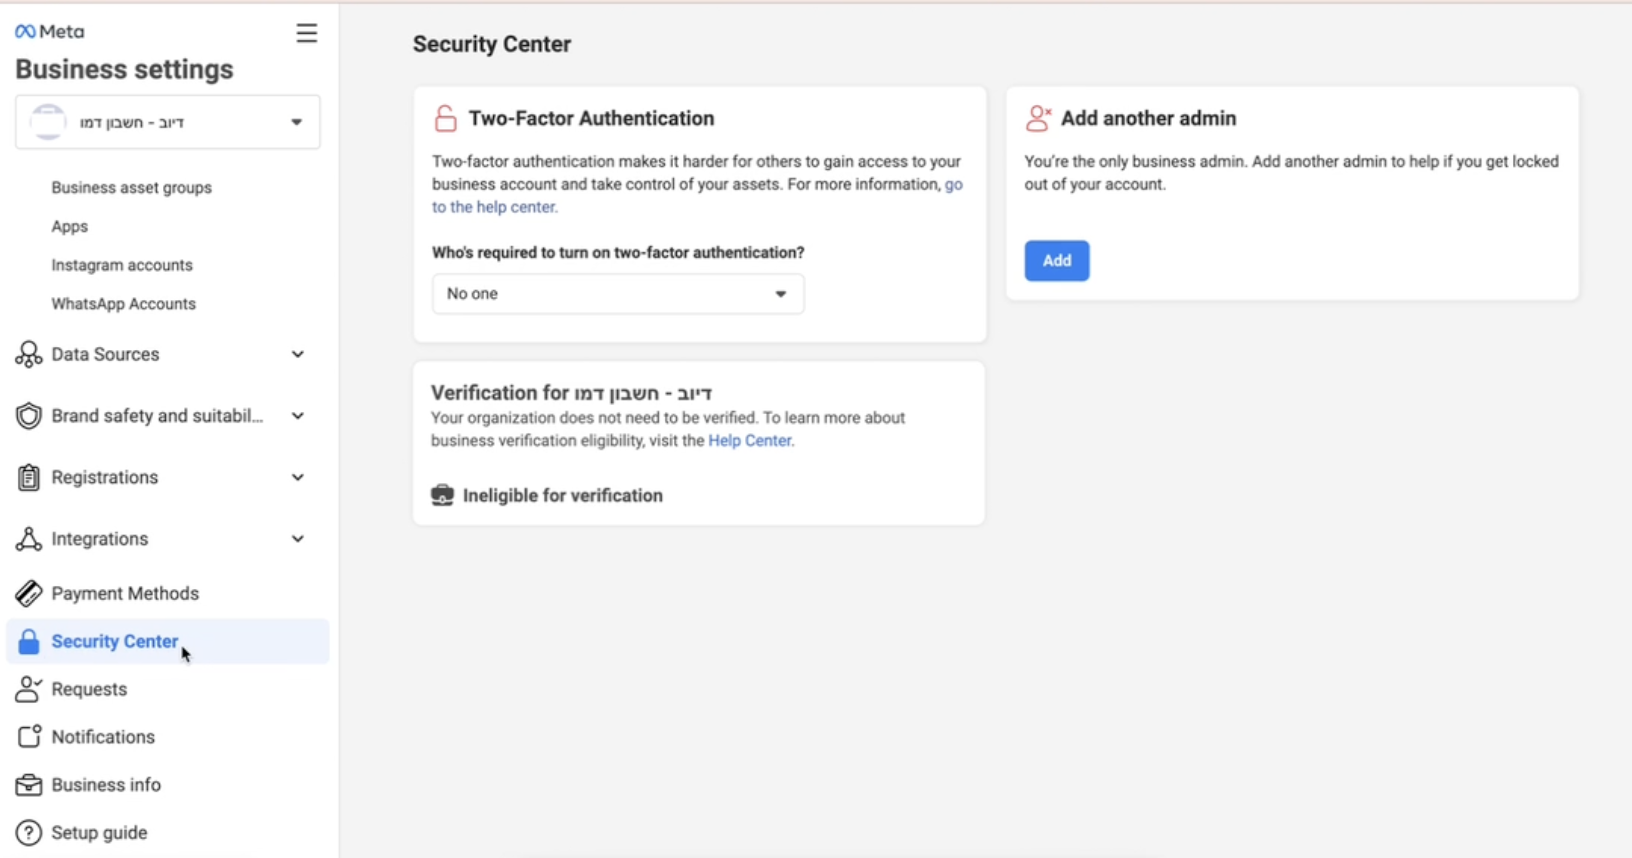Open the two-factor requirement 'No one' dropdown
The image size is (1632, 858).
click(617, 294)
